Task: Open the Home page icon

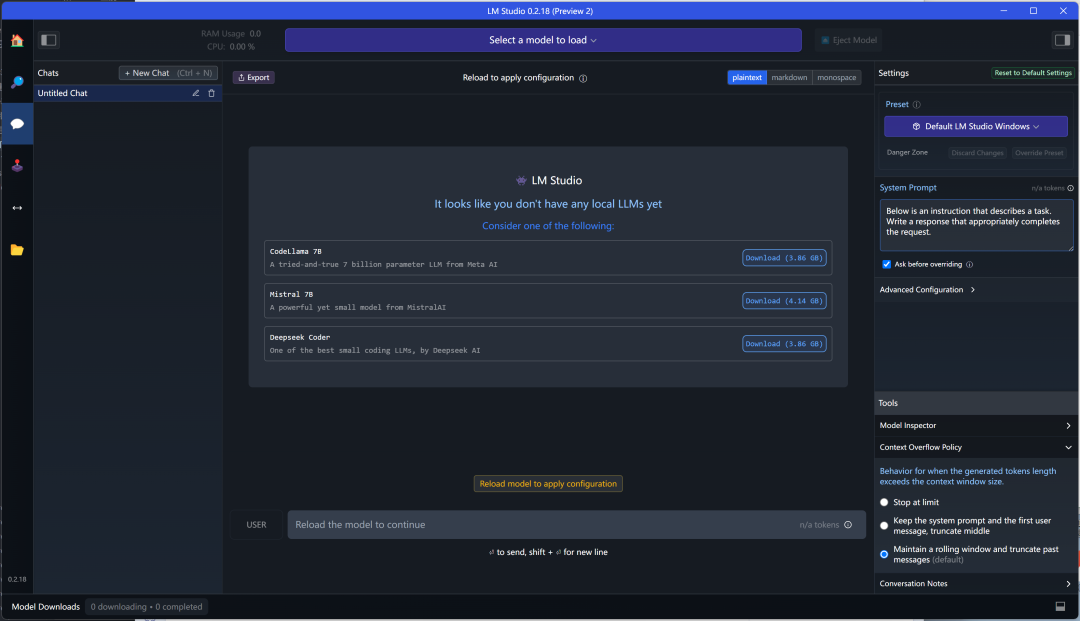Action: pos(17,41)
